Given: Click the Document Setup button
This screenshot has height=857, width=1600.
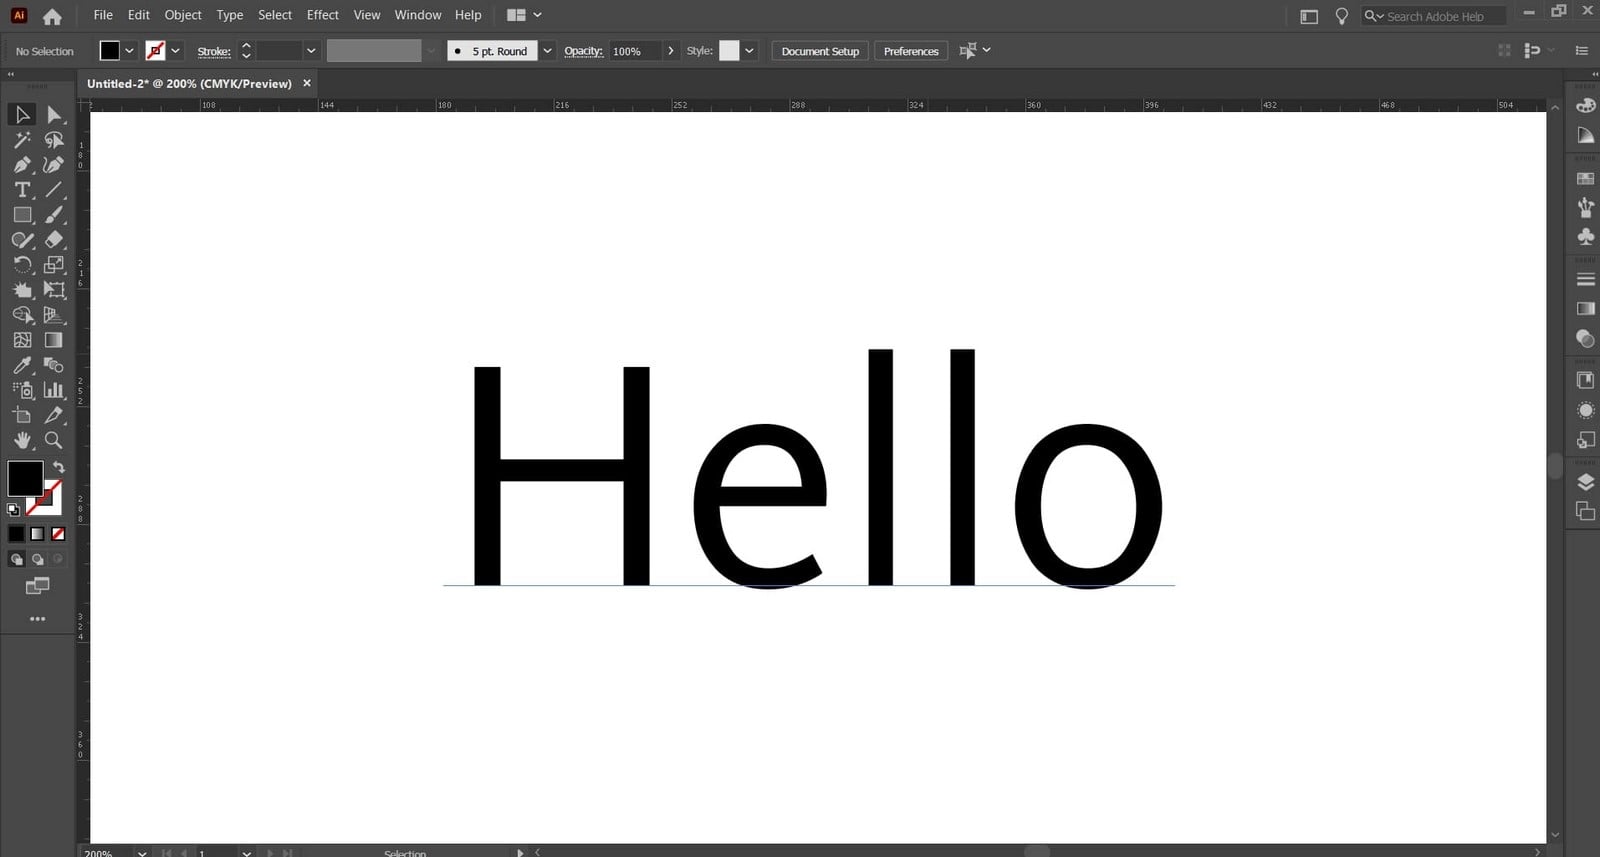Looking at the screenshot, I should coord(820,51).
